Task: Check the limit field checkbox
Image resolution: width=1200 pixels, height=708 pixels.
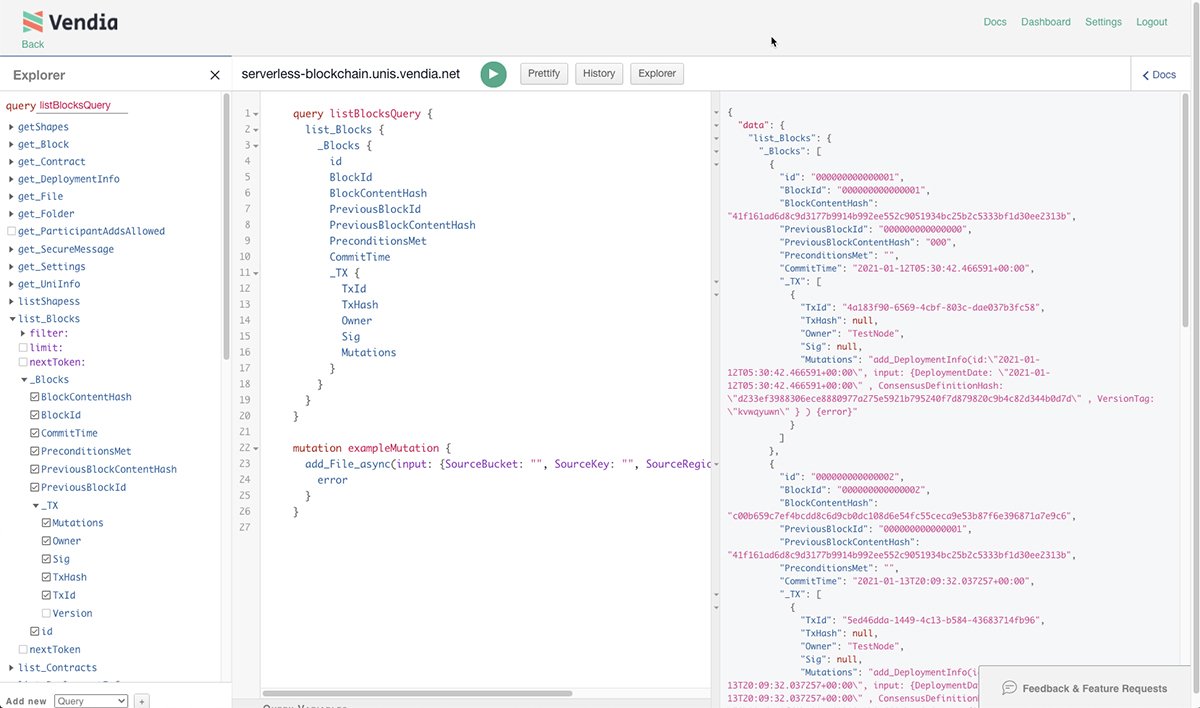Action: click(x=22, y=347)
